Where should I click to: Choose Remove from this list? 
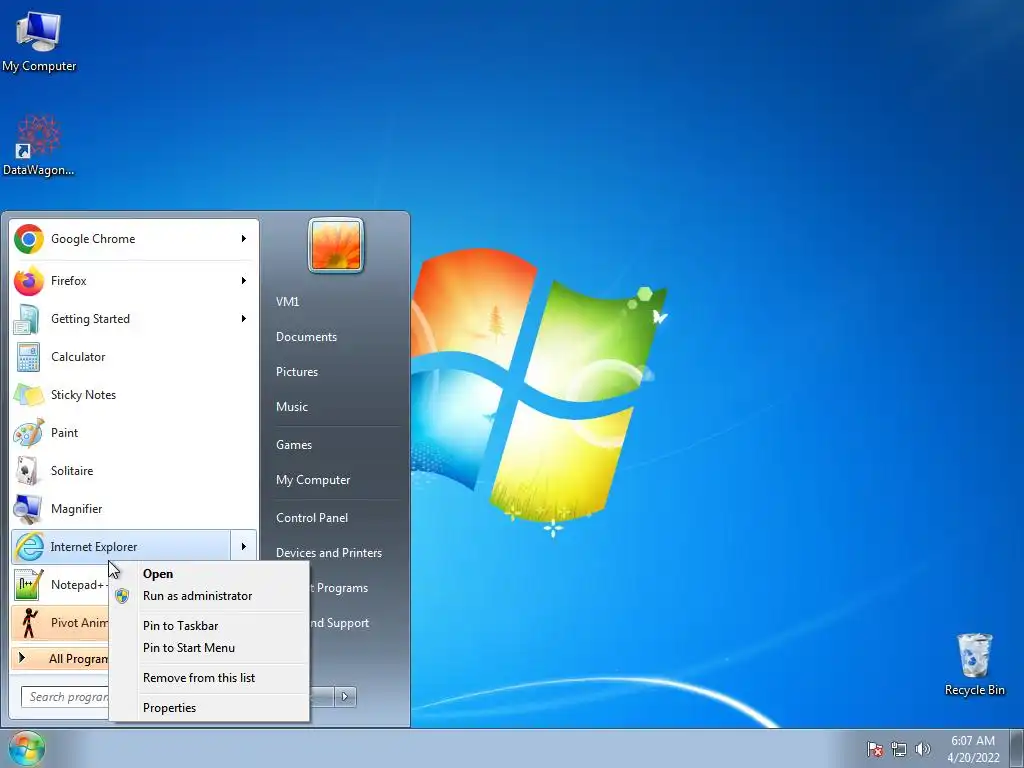coord(209,678)
